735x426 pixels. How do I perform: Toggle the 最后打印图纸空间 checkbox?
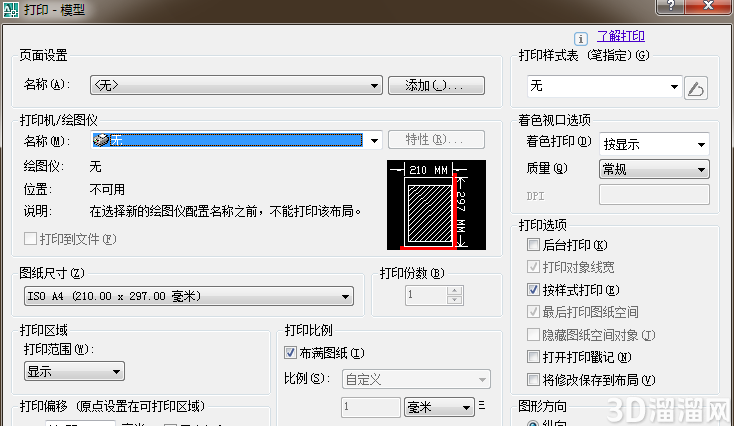[533, 312]
